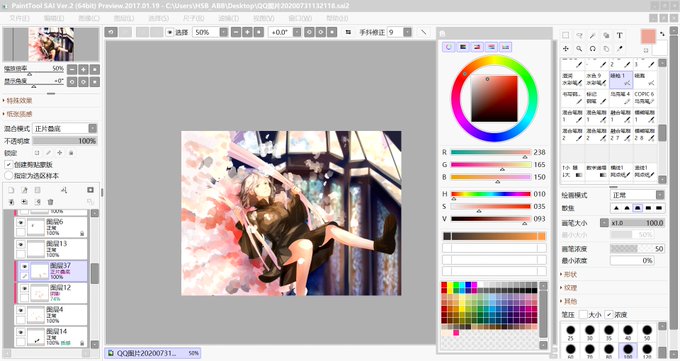Expand the 其他 section
680x361 pixels.
[x=569, y=301]
